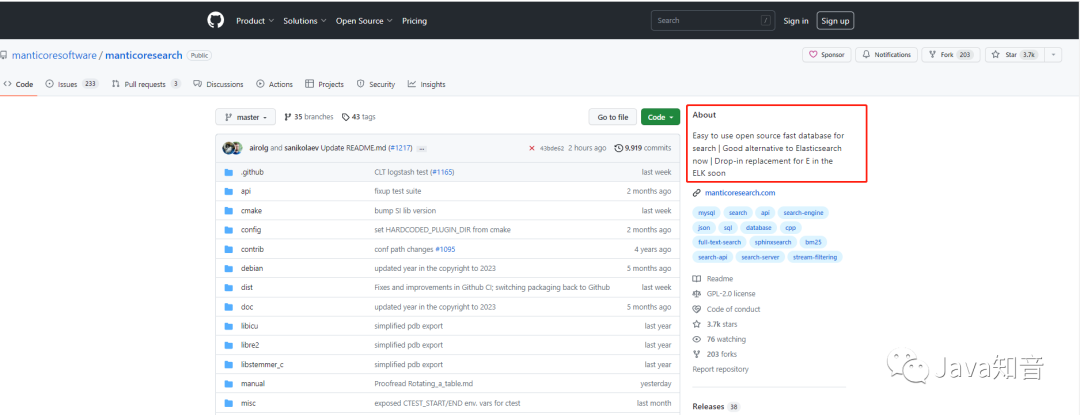1080x415 pixels.
Task: Switch to the Security tab
Action: 375,85
